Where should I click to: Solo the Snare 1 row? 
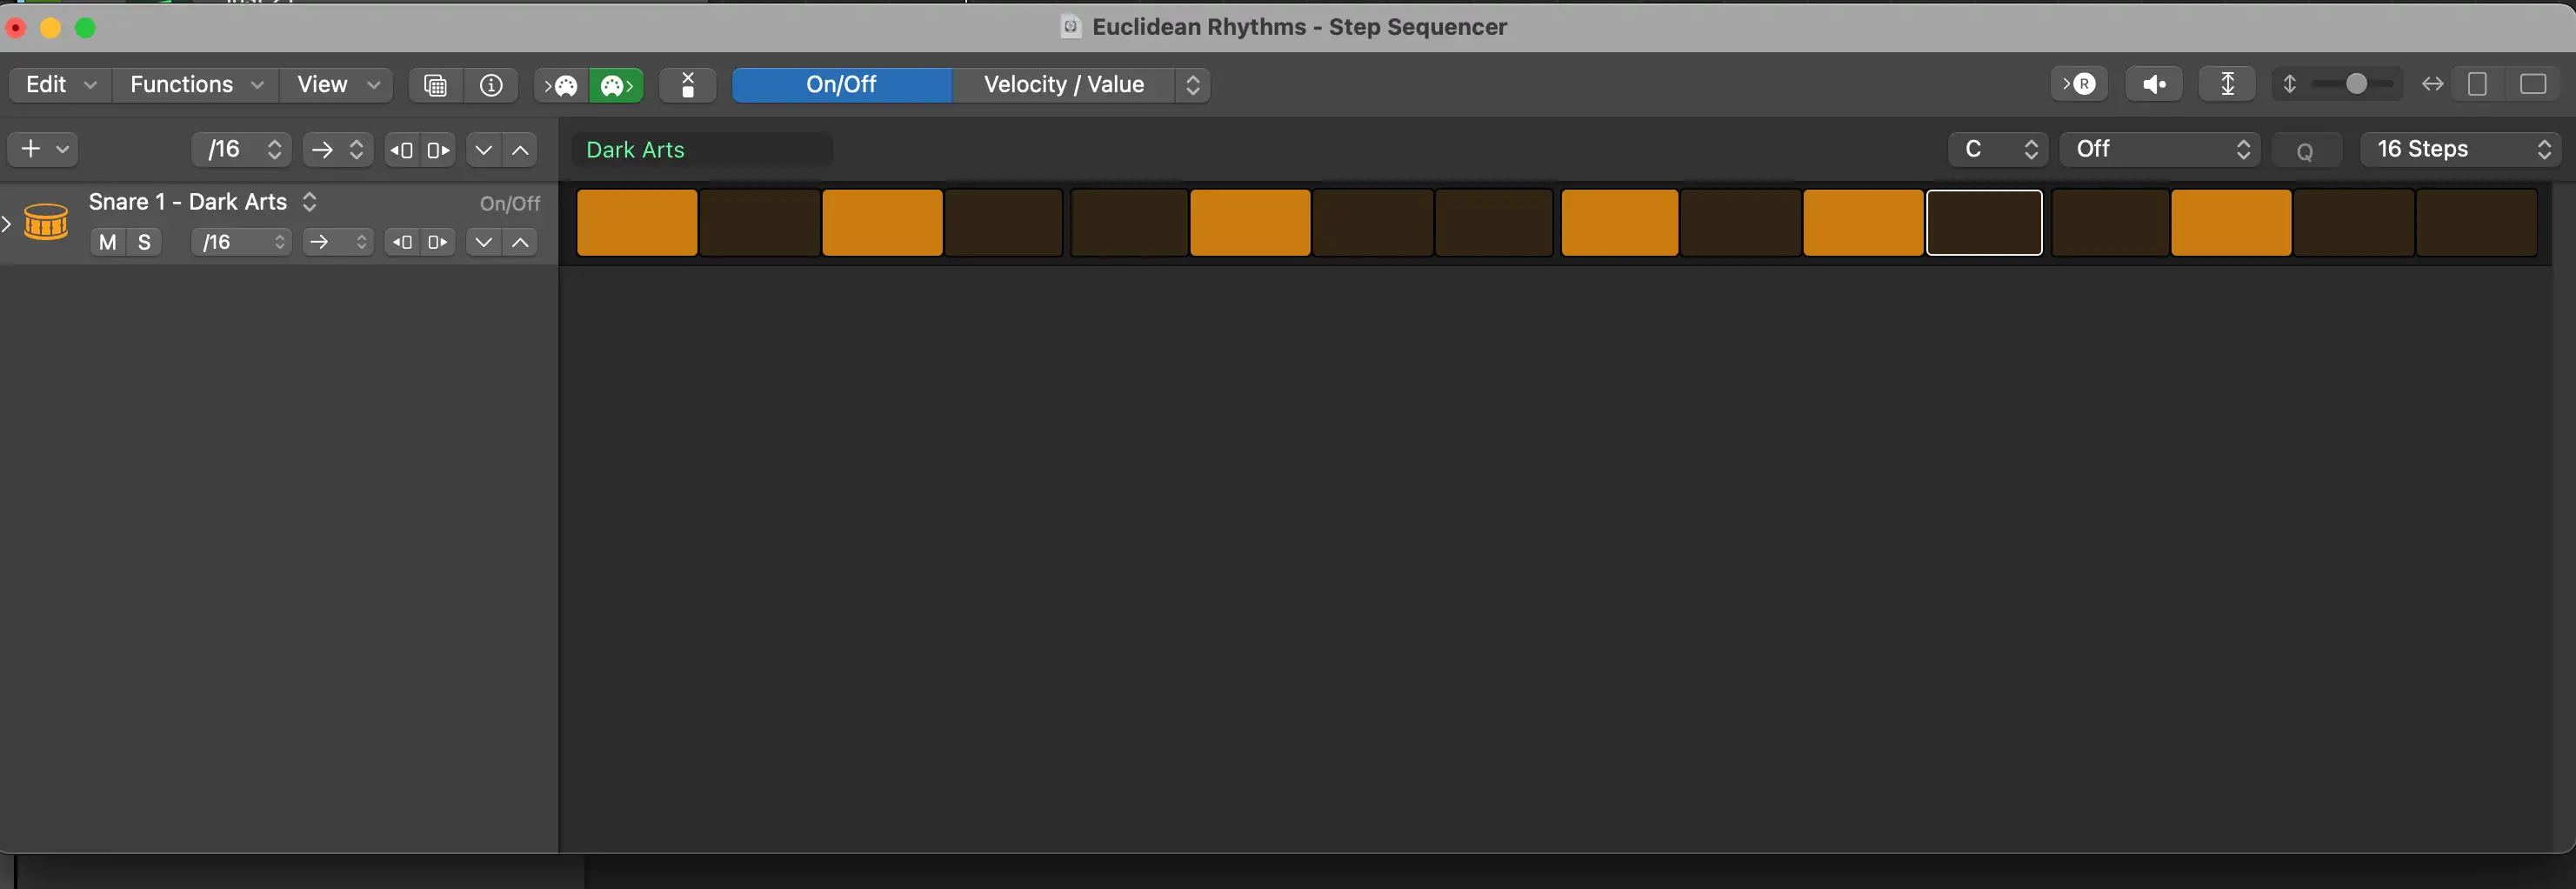point(144,242)
